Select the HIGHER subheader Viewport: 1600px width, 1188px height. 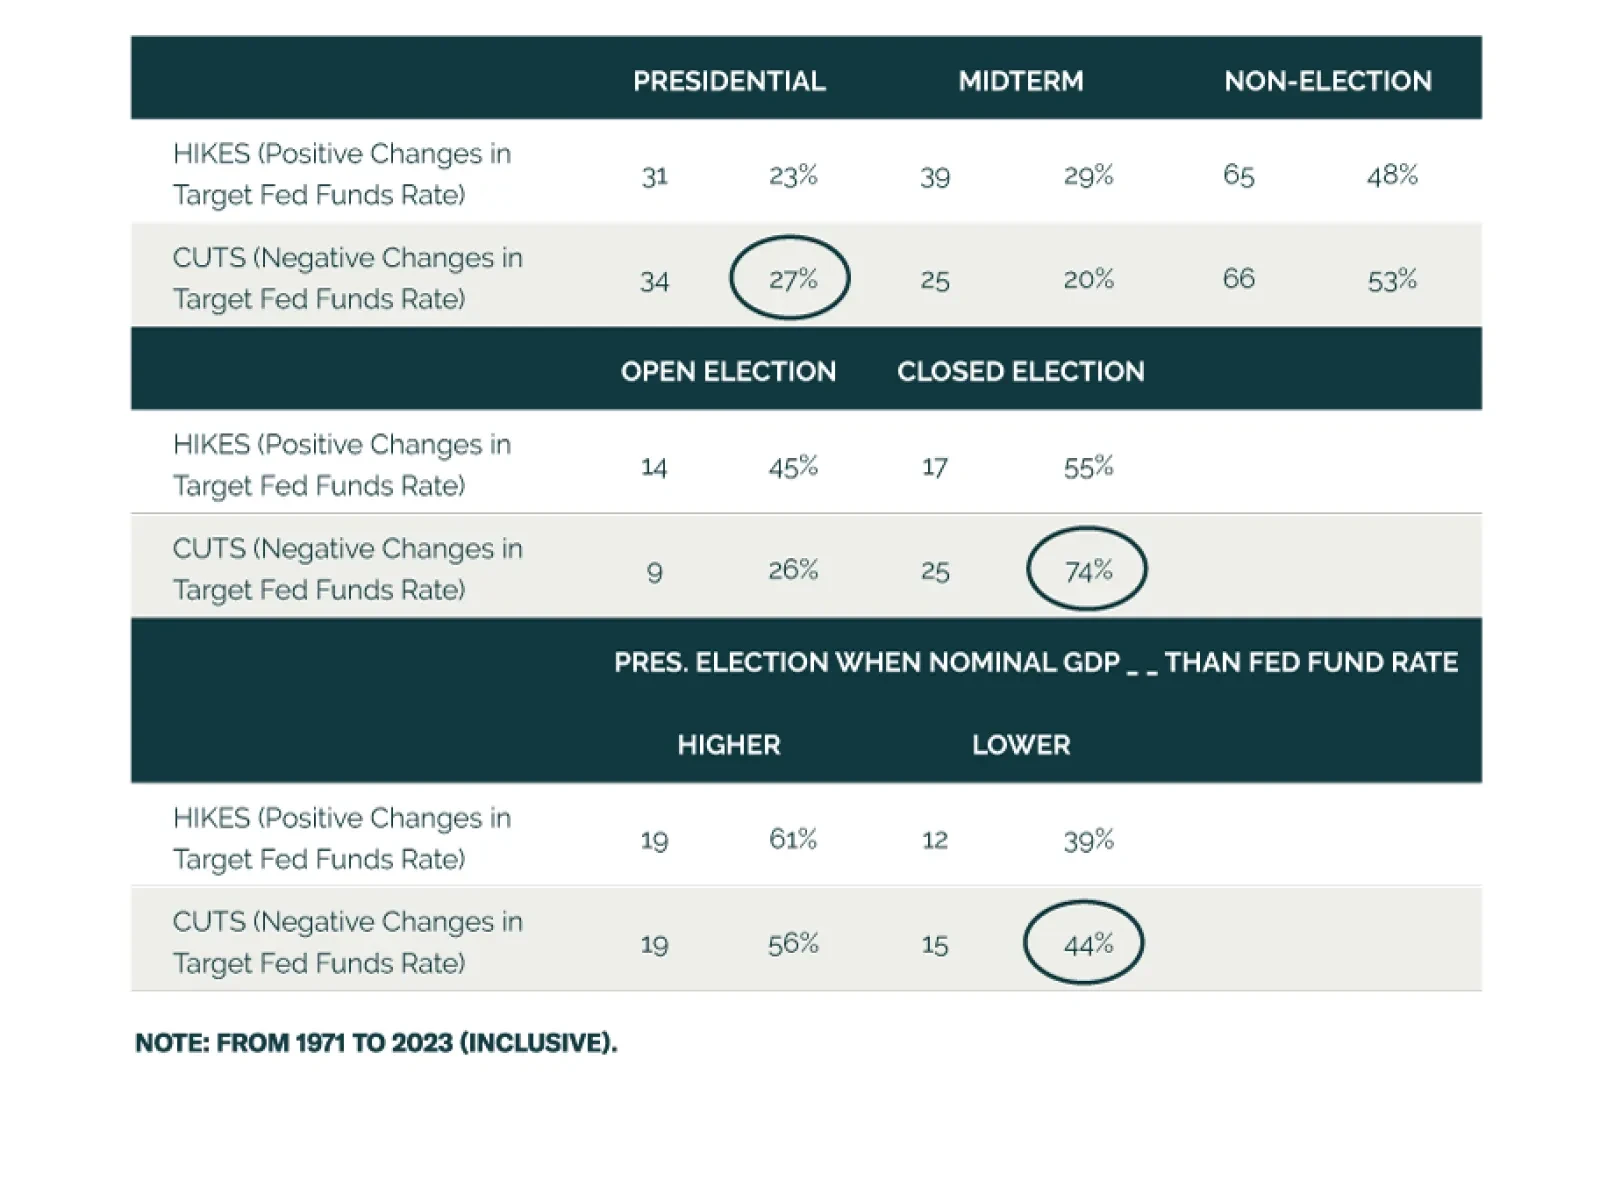(x=728, y=745)
